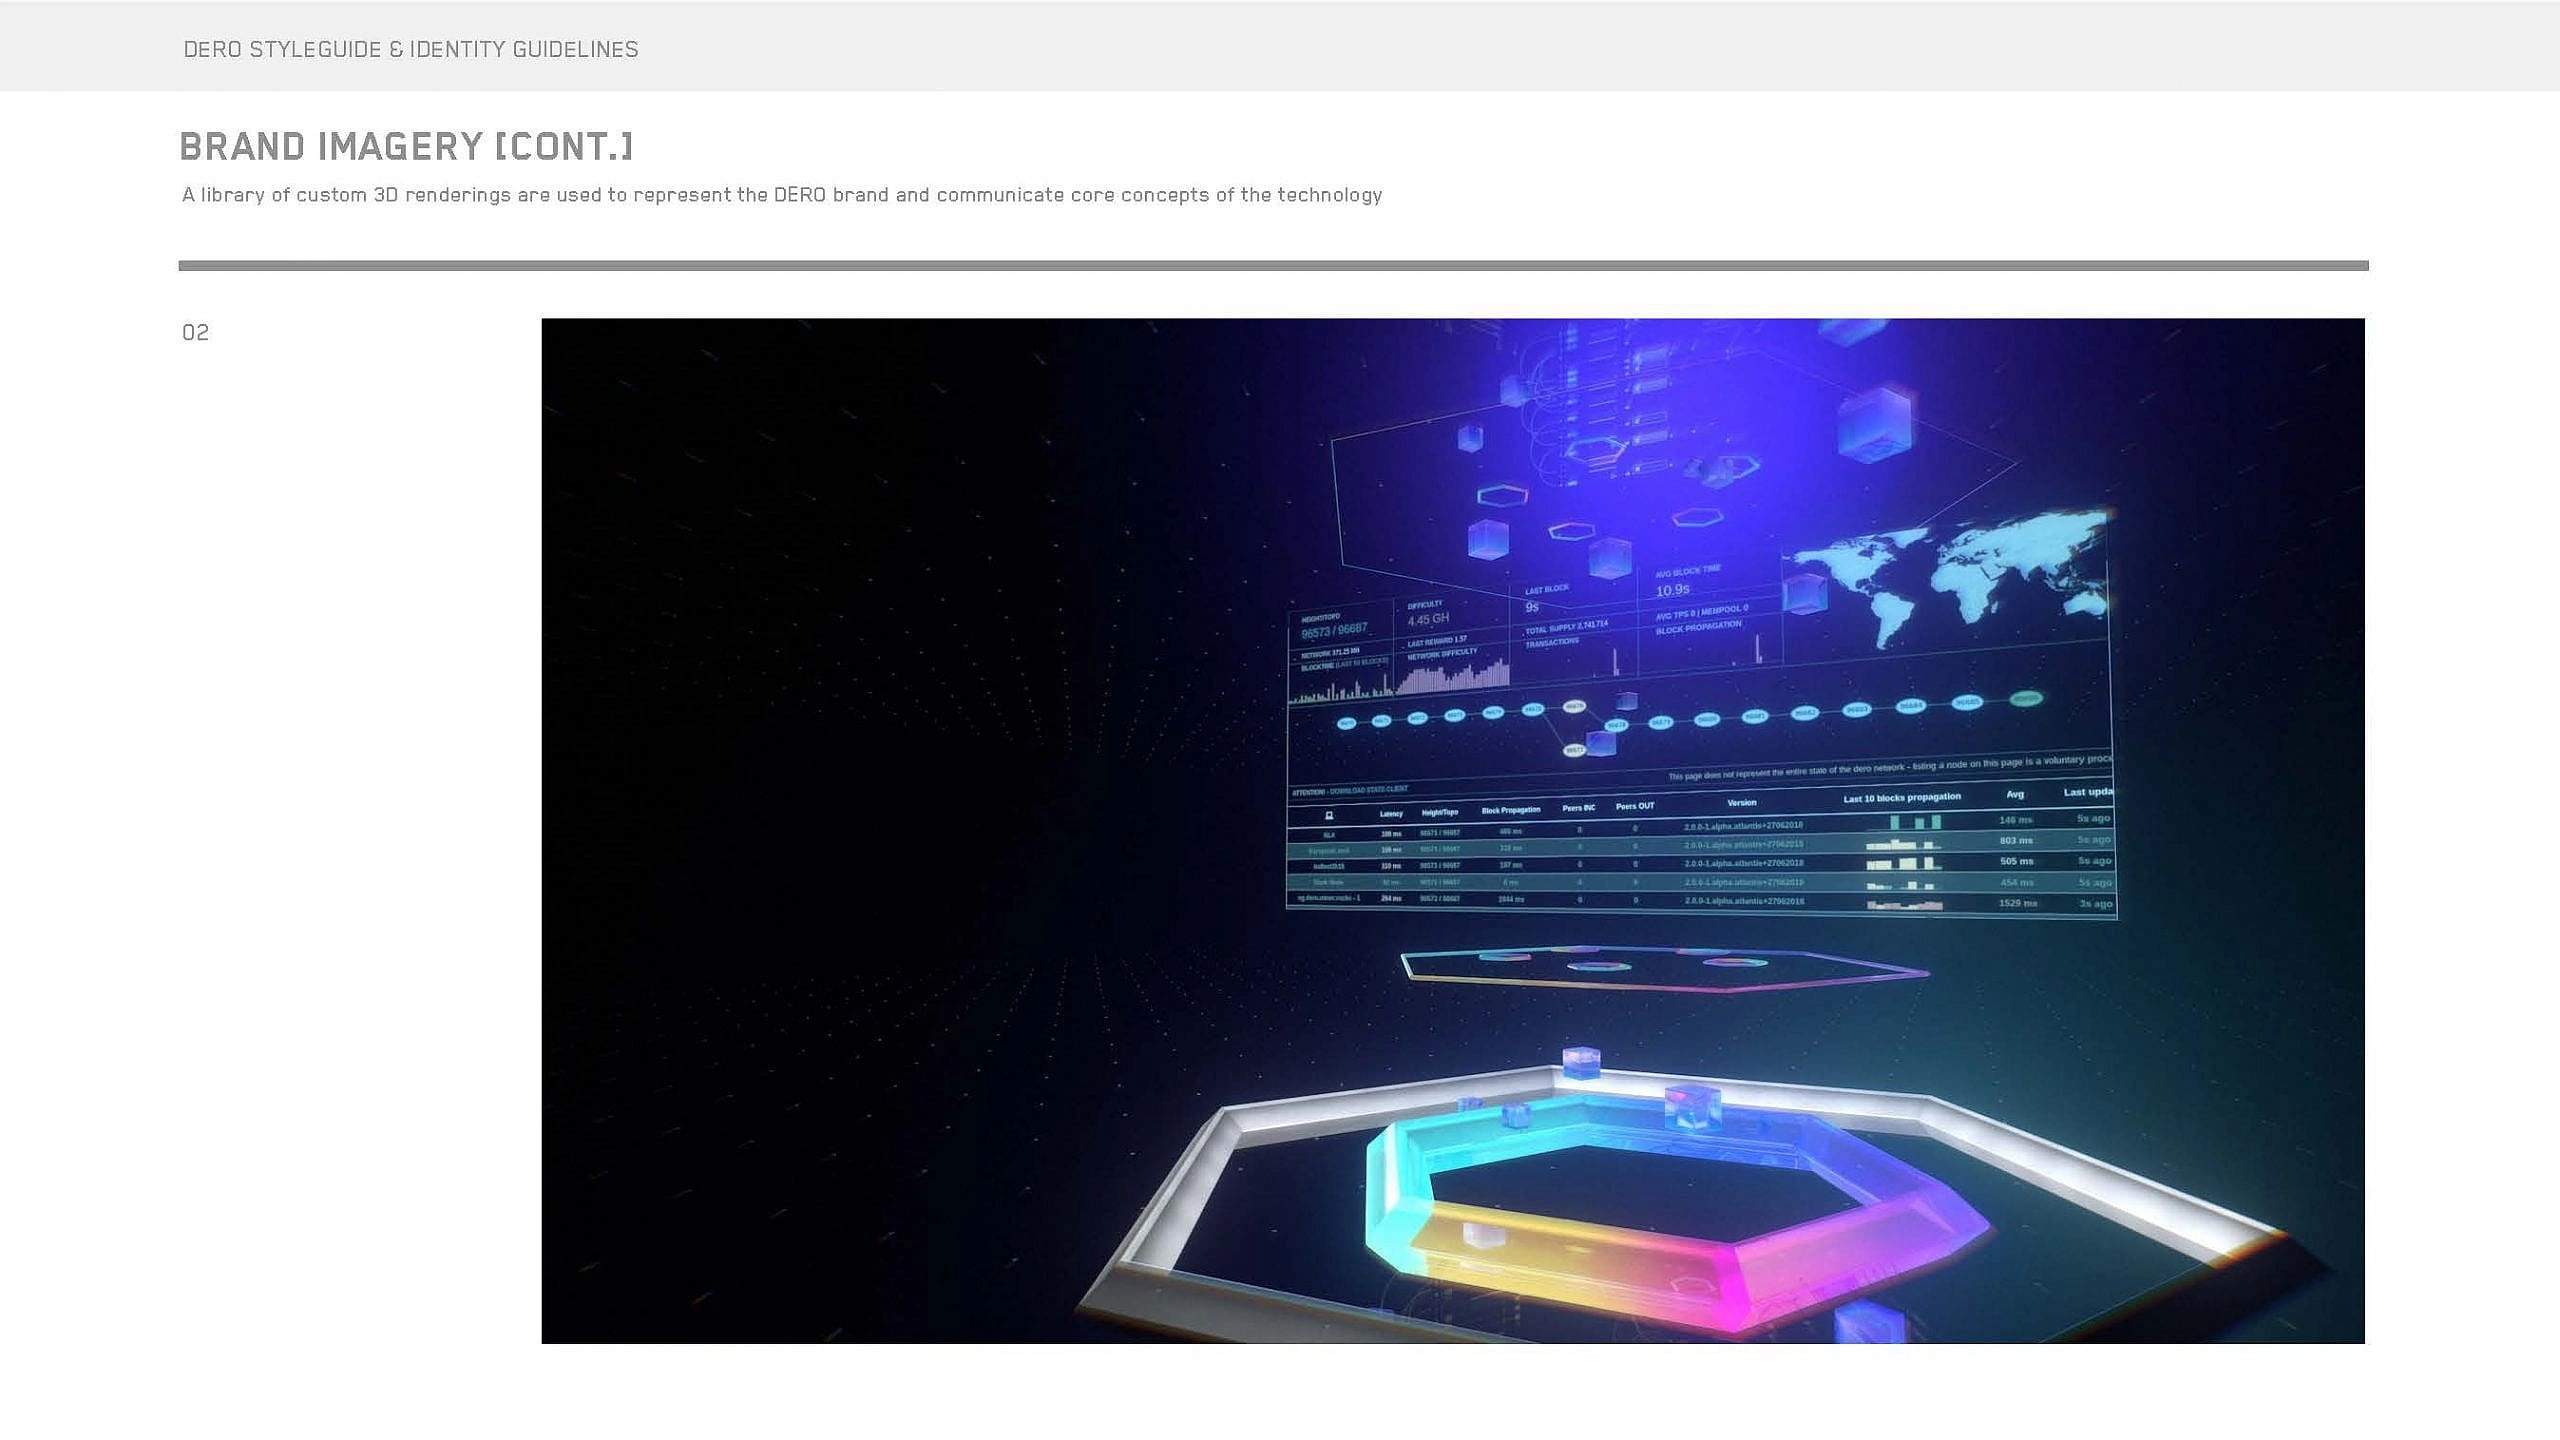Click the '02' image number label
The height and width of the screenshot is (1440, 2560).
click(x=196, y=333)
